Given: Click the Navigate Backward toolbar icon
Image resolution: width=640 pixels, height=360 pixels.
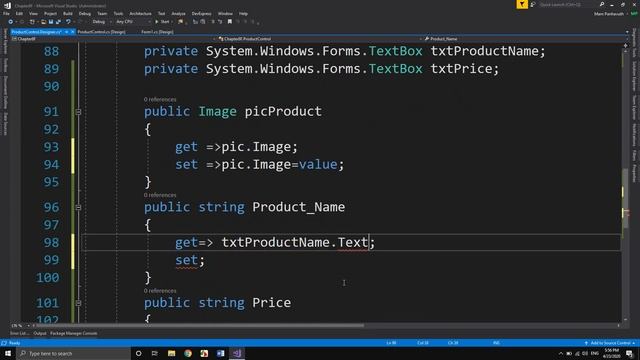Looking at the screenshot, I should (10, 22).
